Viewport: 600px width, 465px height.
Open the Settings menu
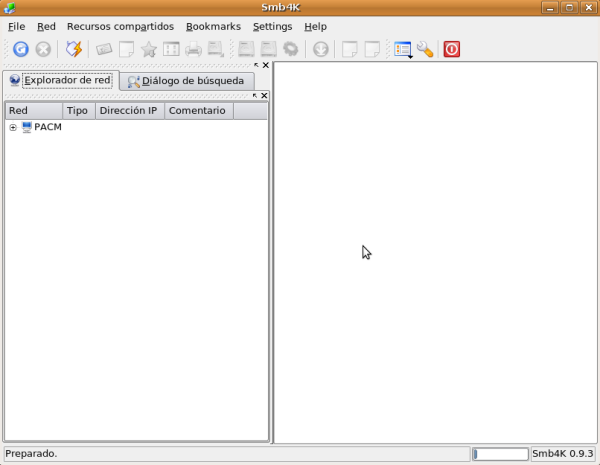(272, 26)
